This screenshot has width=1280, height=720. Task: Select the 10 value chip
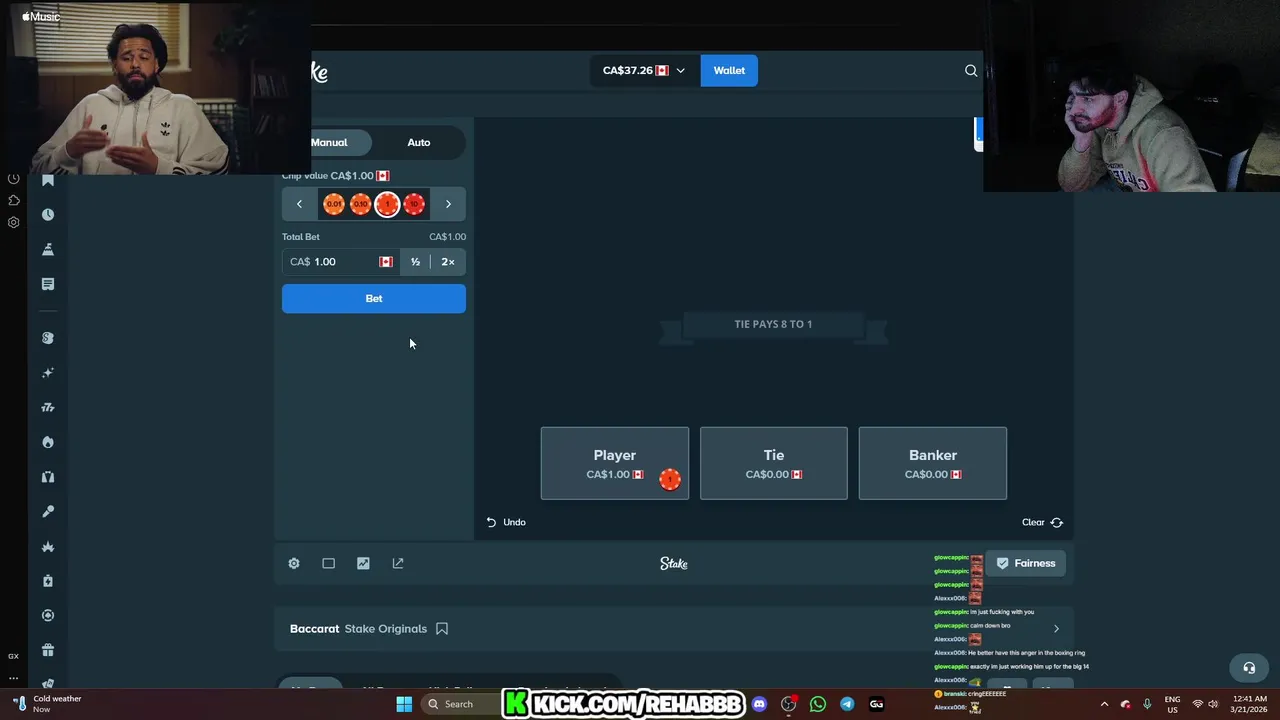click(414, 204)
